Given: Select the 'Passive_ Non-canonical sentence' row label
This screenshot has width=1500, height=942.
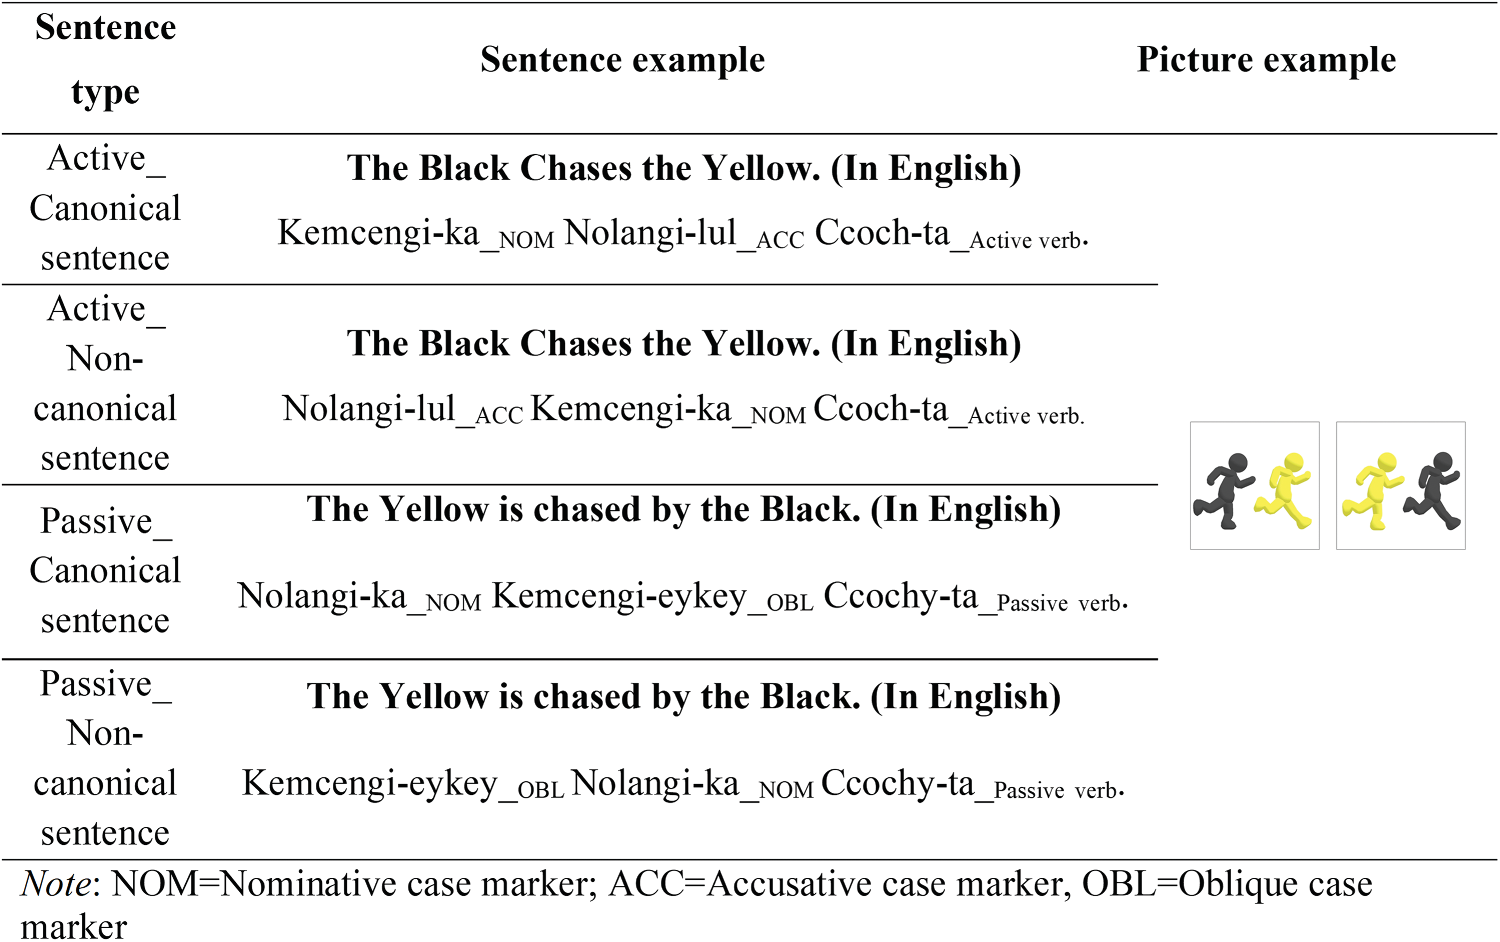Looking at the screenshot, I should tap(105, 758).
